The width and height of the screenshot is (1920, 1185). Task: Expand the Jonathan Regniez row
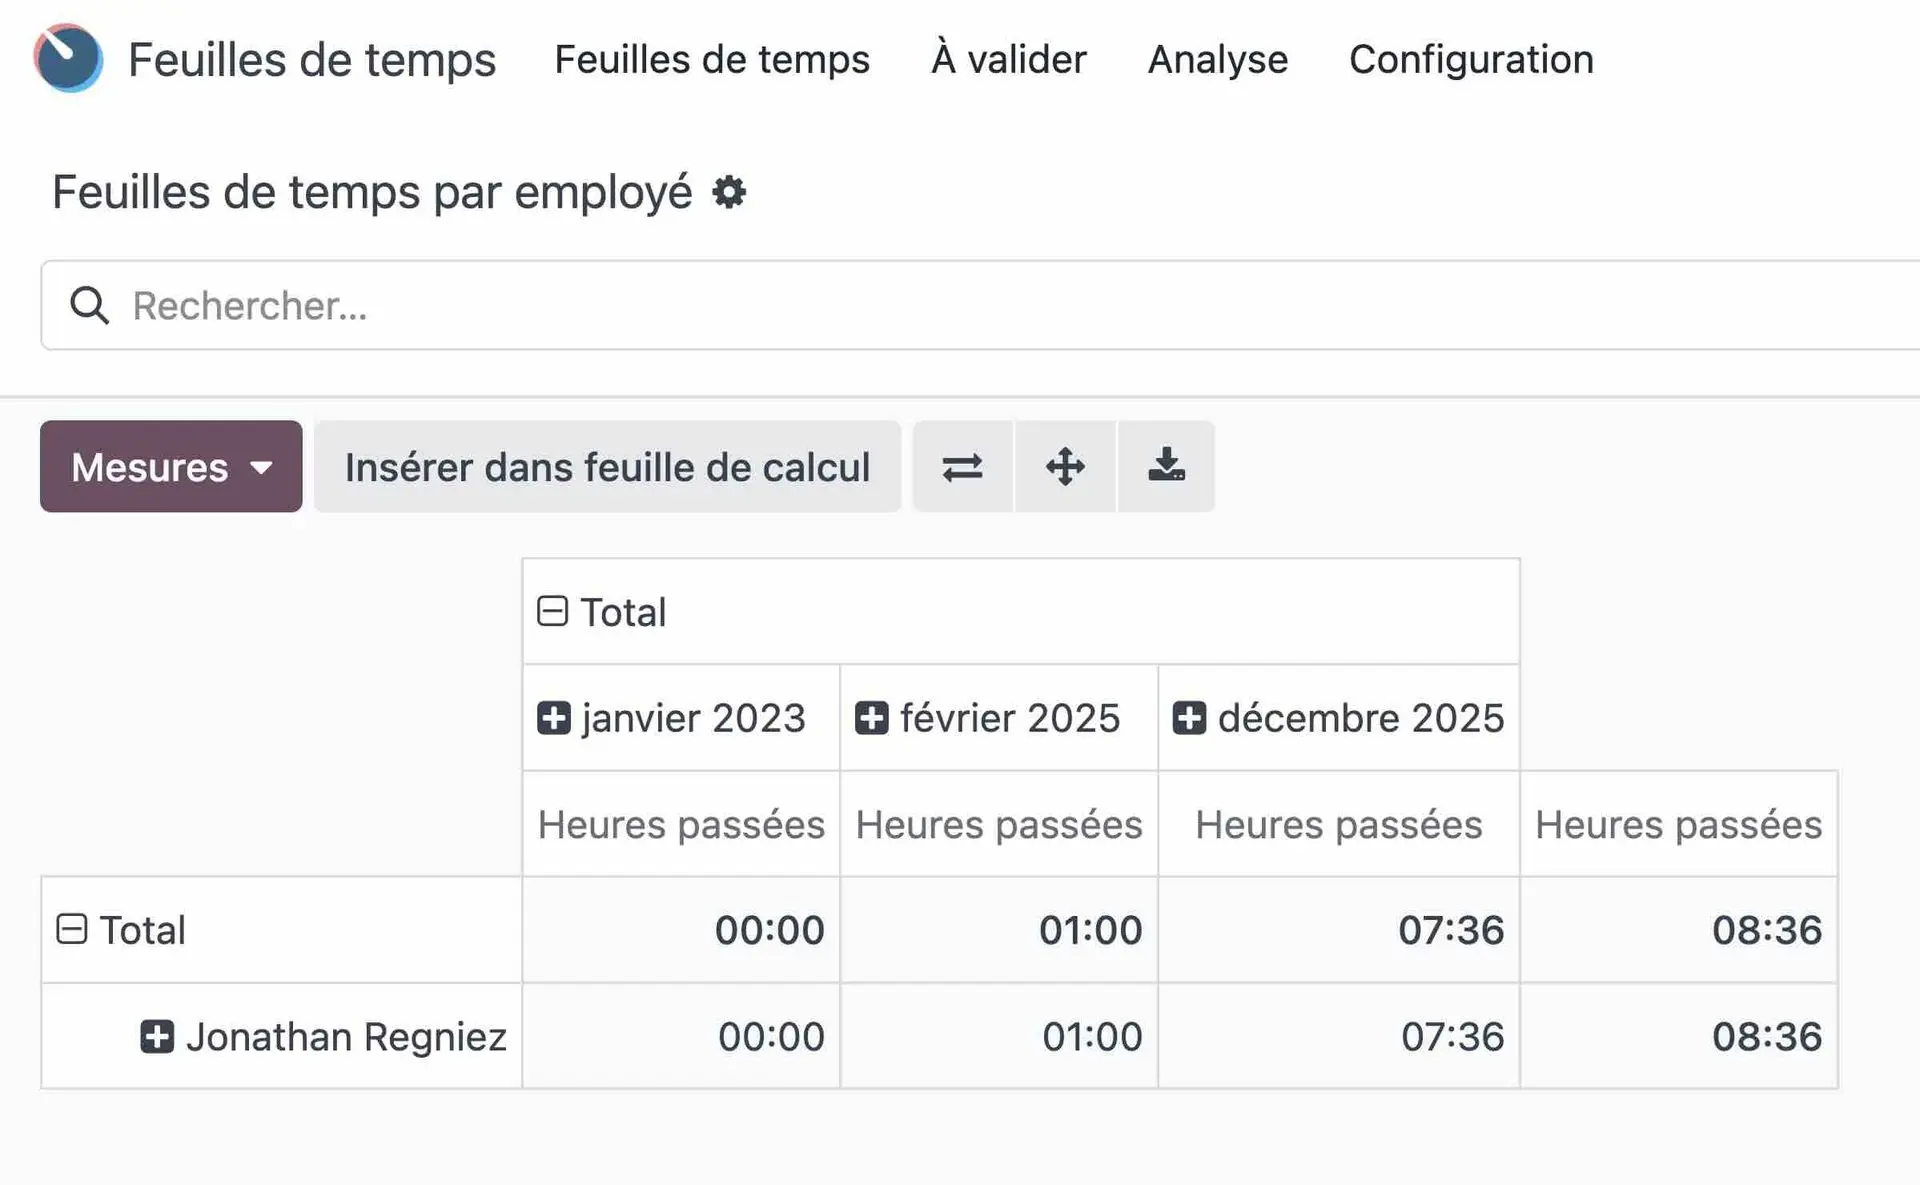tap(157, 1036)
